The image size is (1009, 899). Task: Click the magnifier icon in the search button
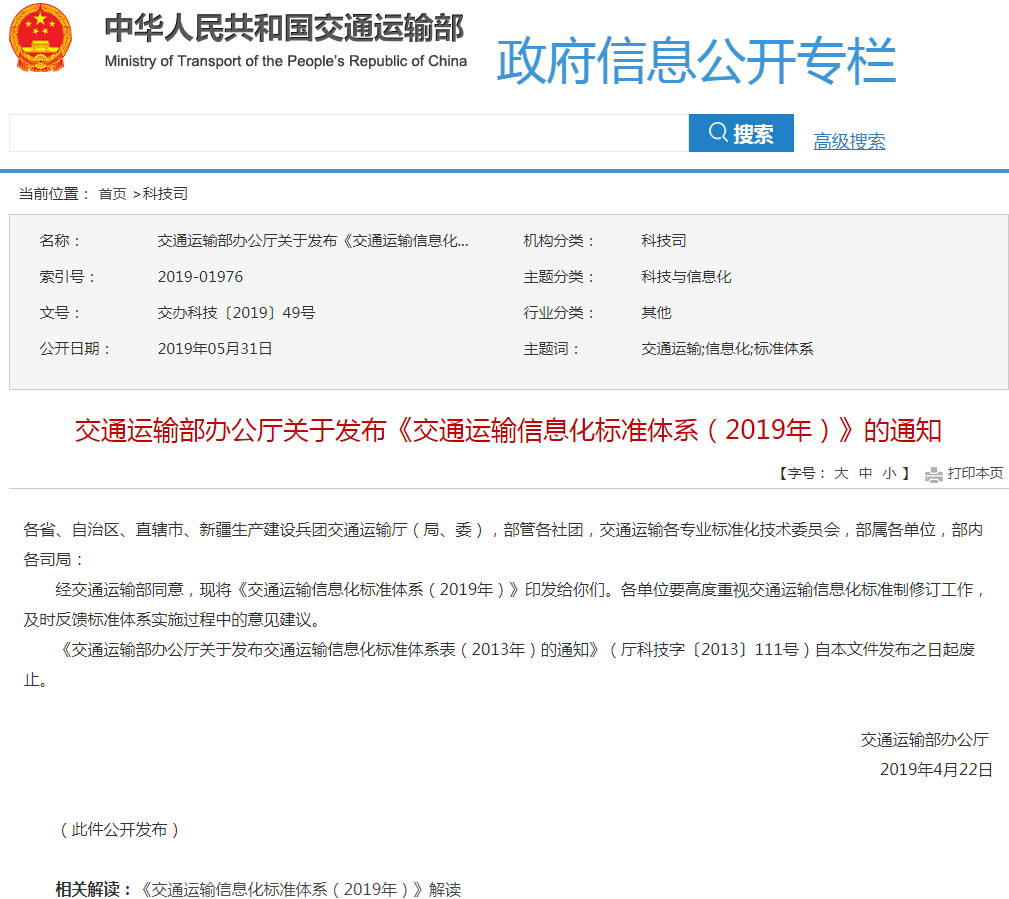point(718,133)
